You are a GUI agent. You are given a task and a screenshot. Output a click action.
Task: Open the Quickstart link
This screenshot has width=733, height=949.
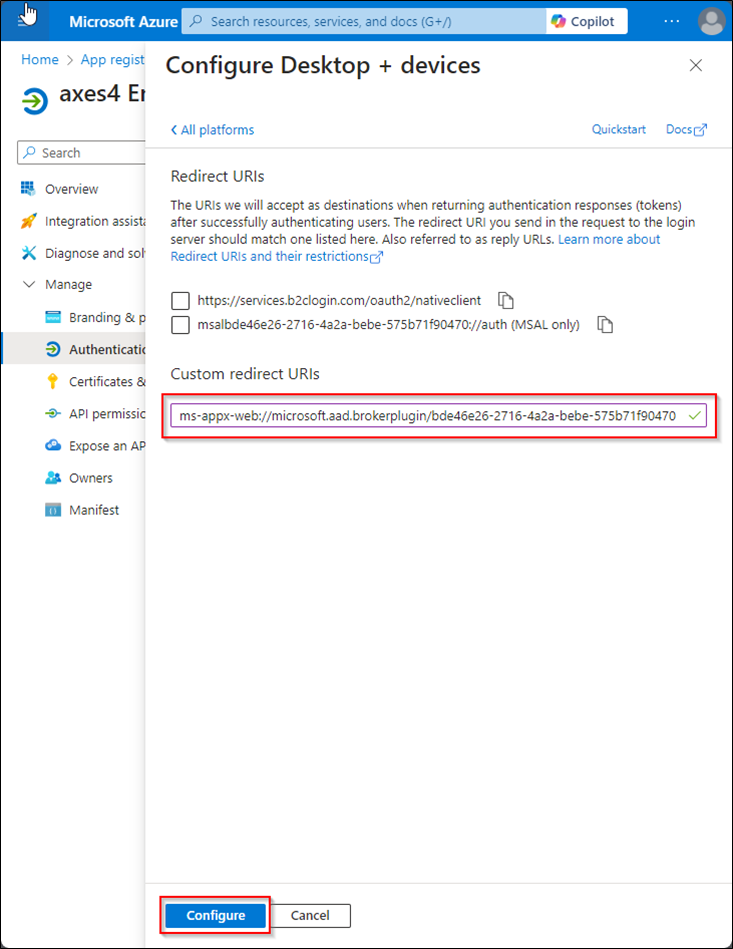[x=619, y=129]
